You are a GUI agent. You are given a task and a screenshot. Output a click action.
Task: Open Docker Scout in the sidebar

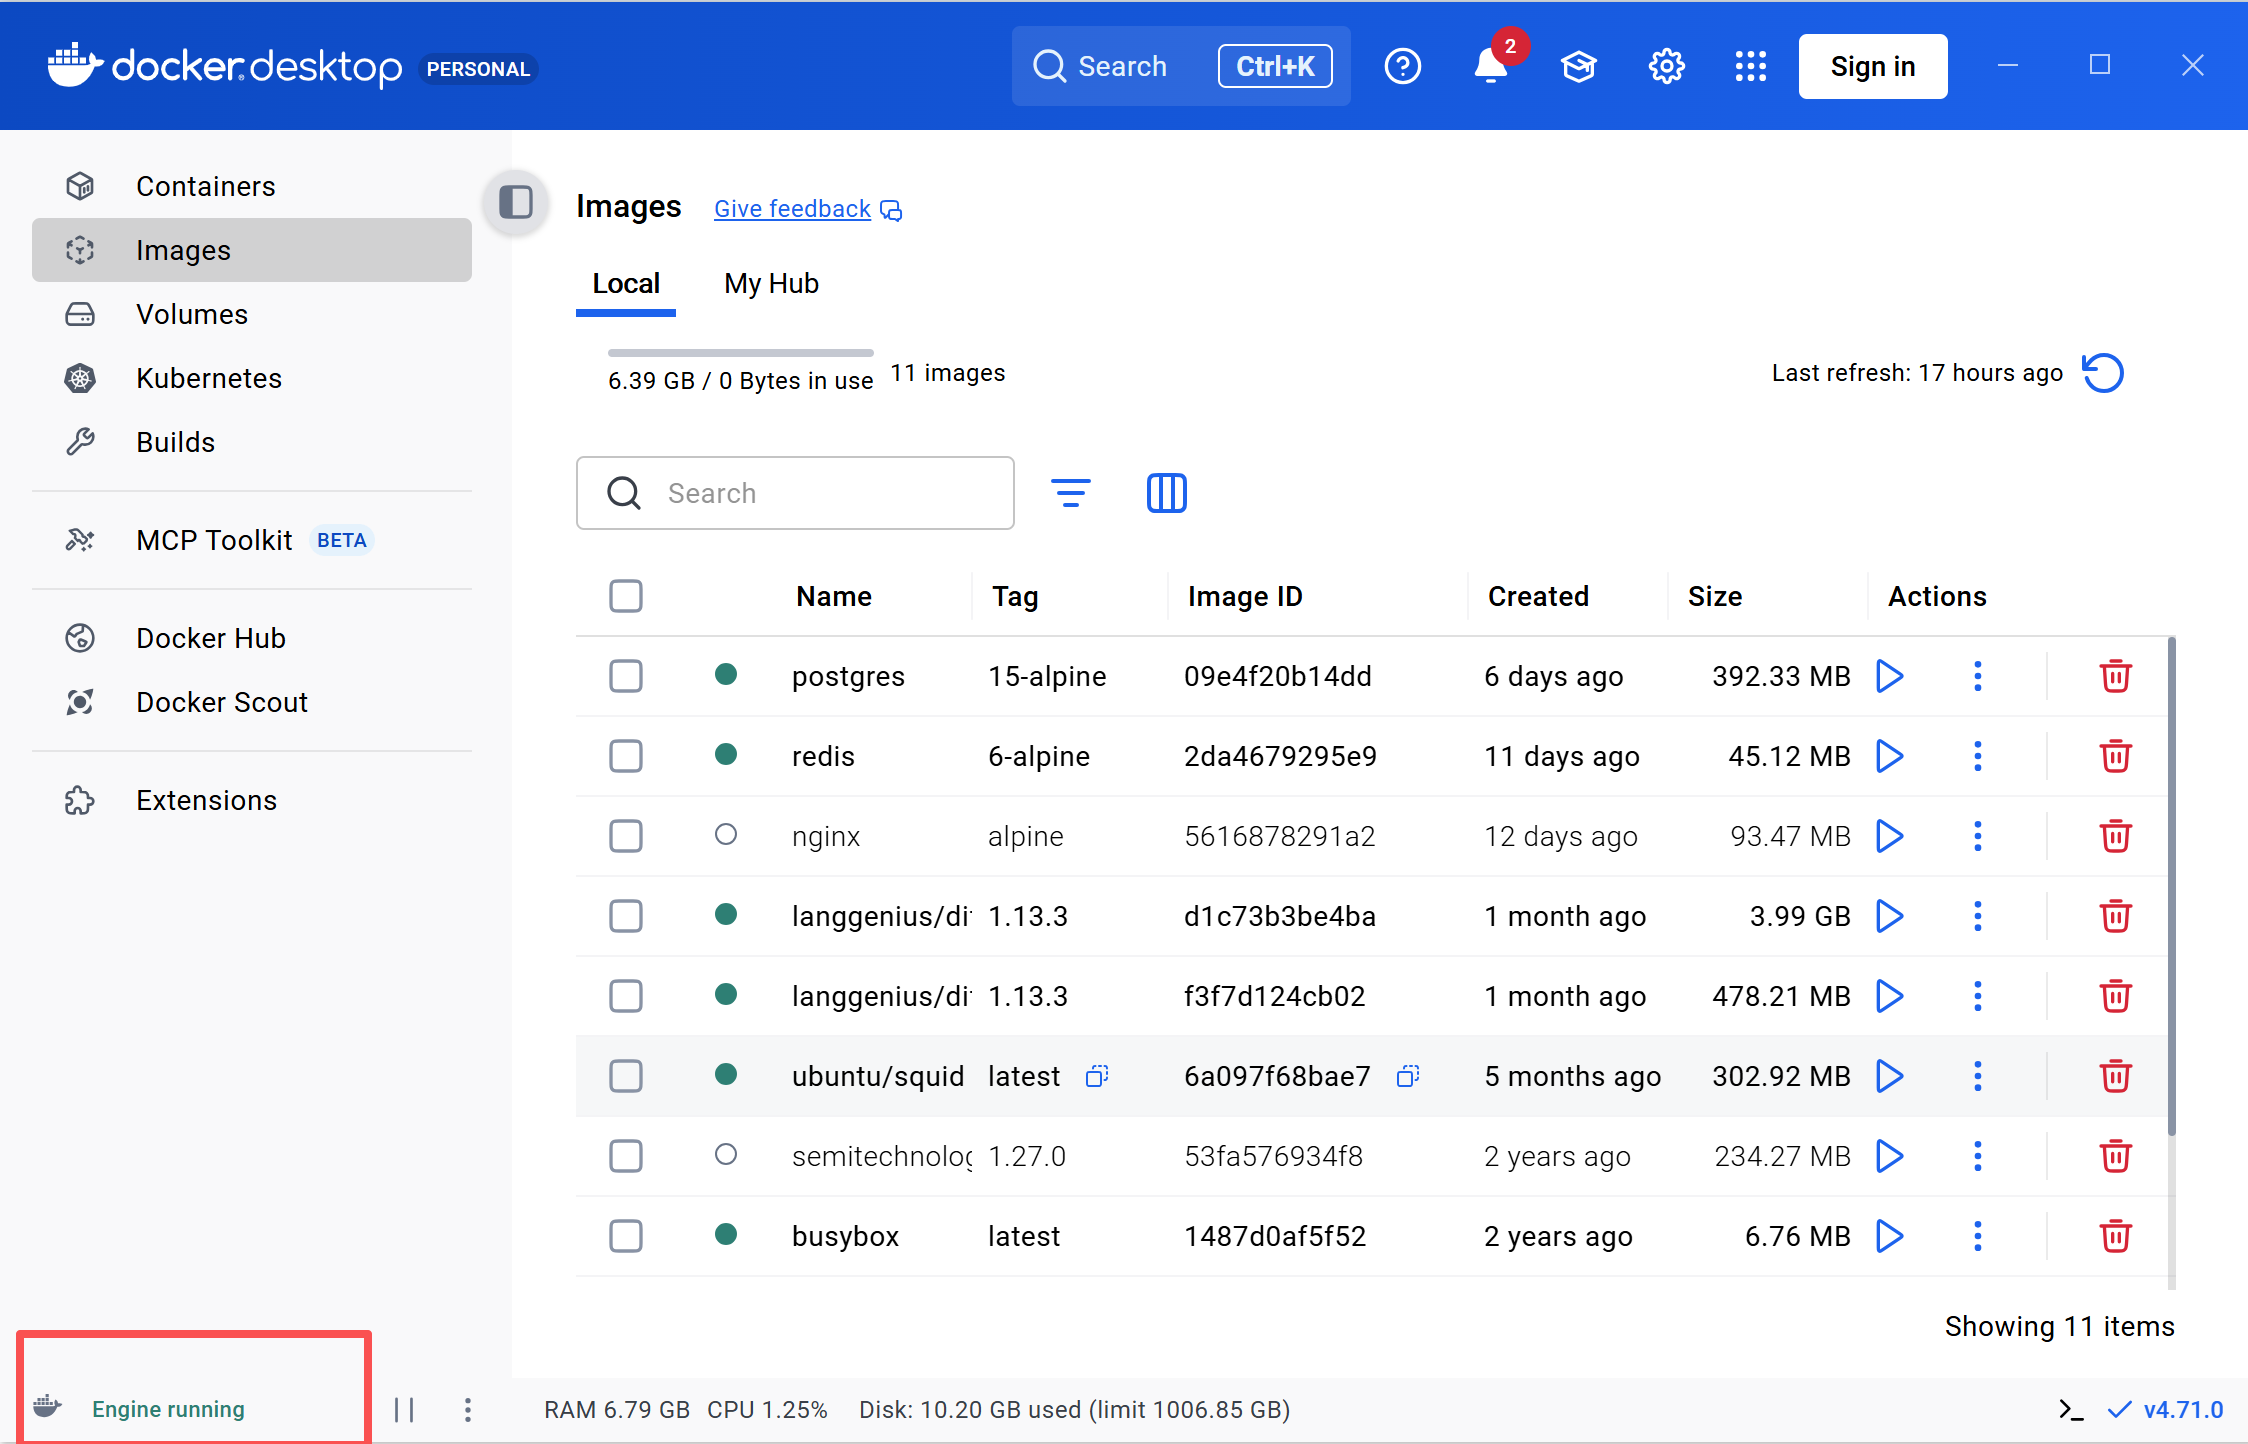pyautogui.click(x=252, y=702)
